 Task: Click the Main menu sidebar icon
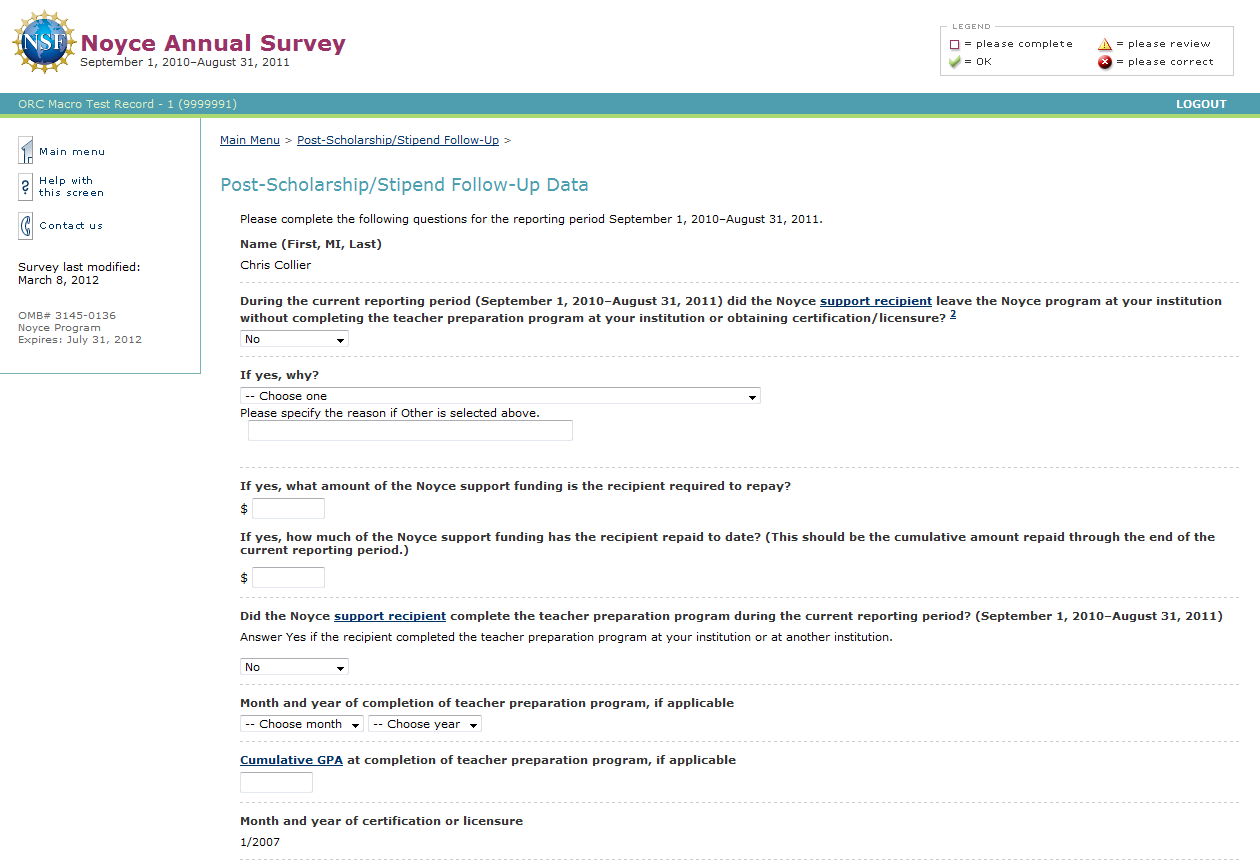(26, 151)
